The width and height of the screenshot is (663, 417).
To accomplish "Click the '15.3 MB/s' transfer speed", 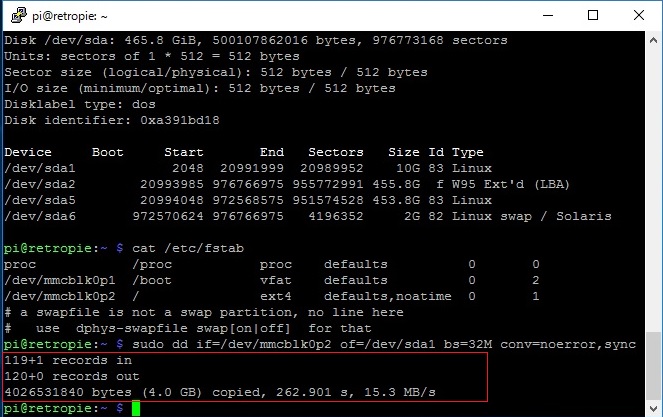I will click(400, 392).
